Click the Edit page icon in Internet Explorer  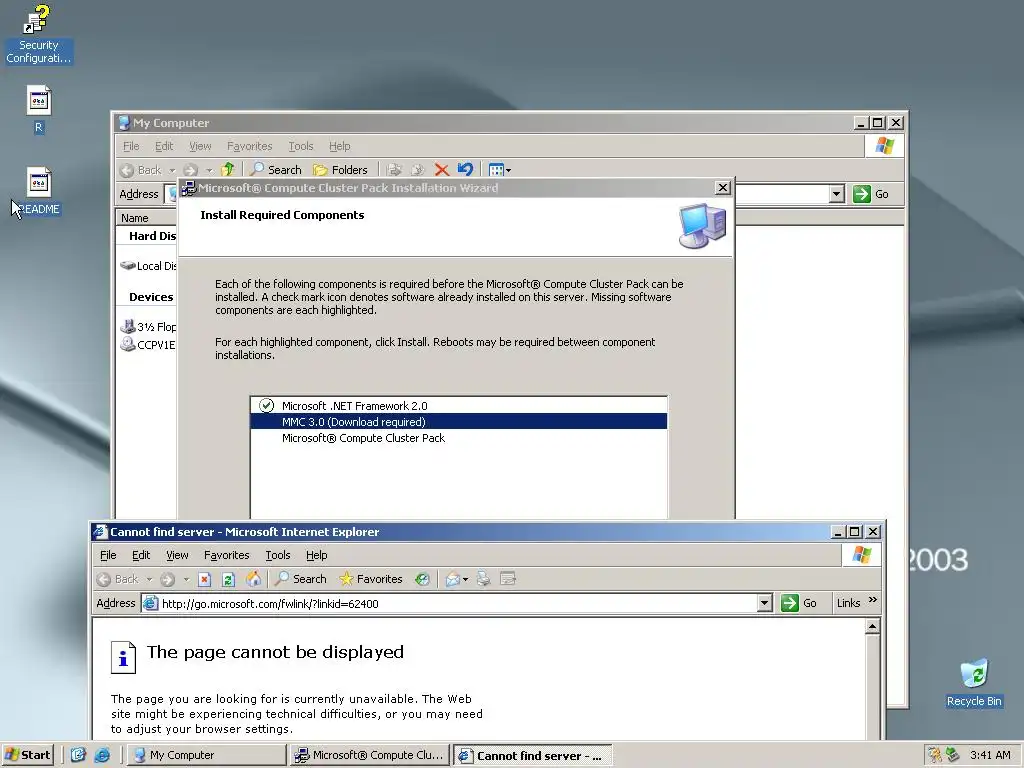point(507,579)
